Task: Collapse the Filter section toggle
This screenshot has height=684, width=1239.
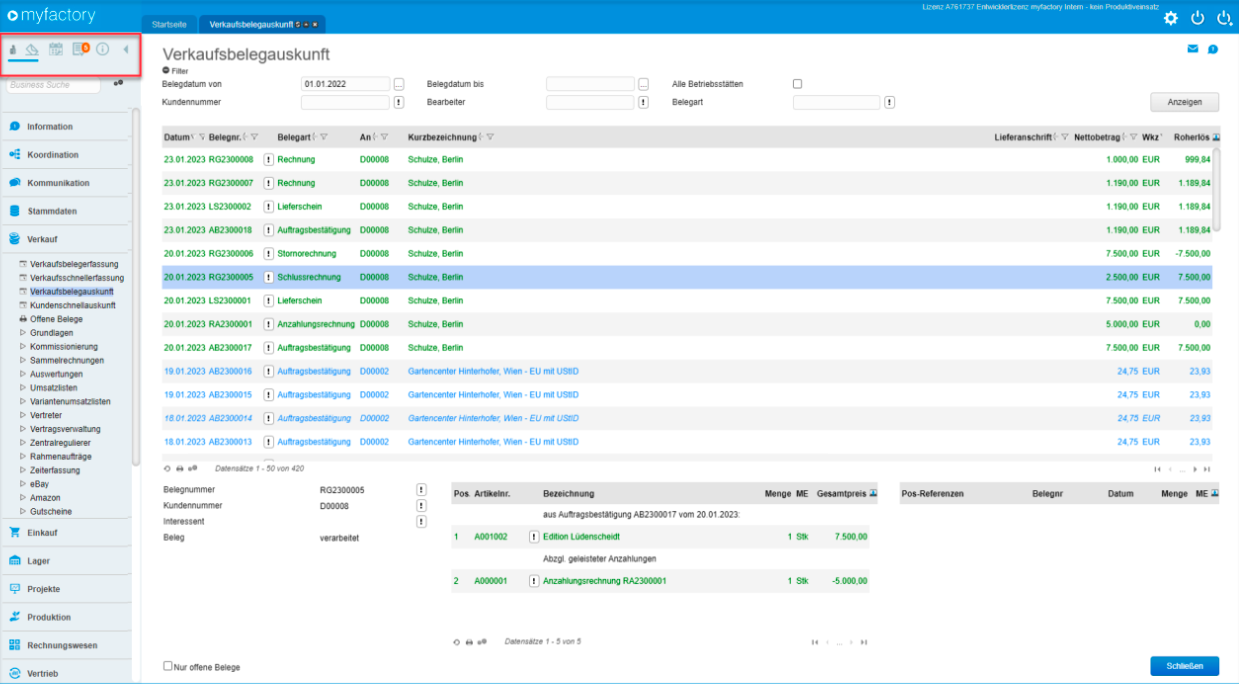Action: pos(166,71)
